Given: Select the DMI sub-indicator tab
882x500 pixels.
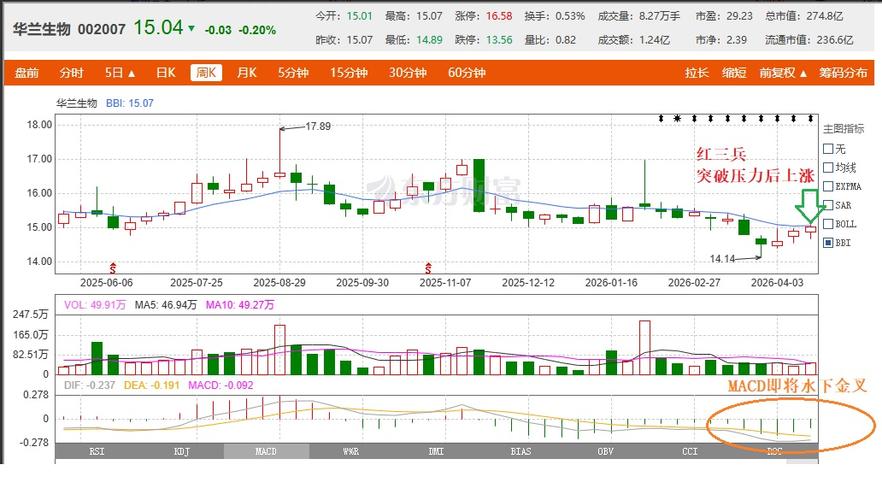Looking at the screenshot, I should (436, 451).
